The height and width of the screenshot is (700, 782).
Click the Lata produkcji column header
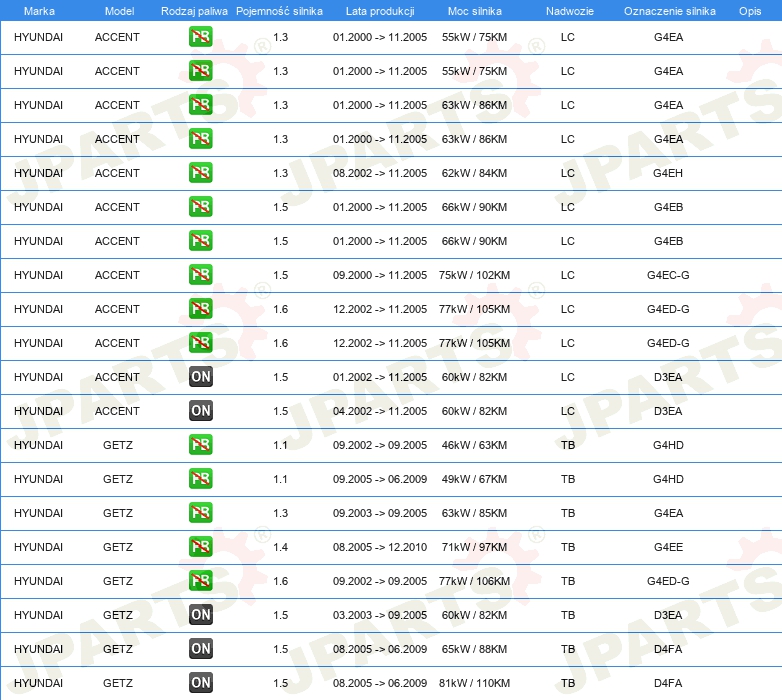point(380,11)
